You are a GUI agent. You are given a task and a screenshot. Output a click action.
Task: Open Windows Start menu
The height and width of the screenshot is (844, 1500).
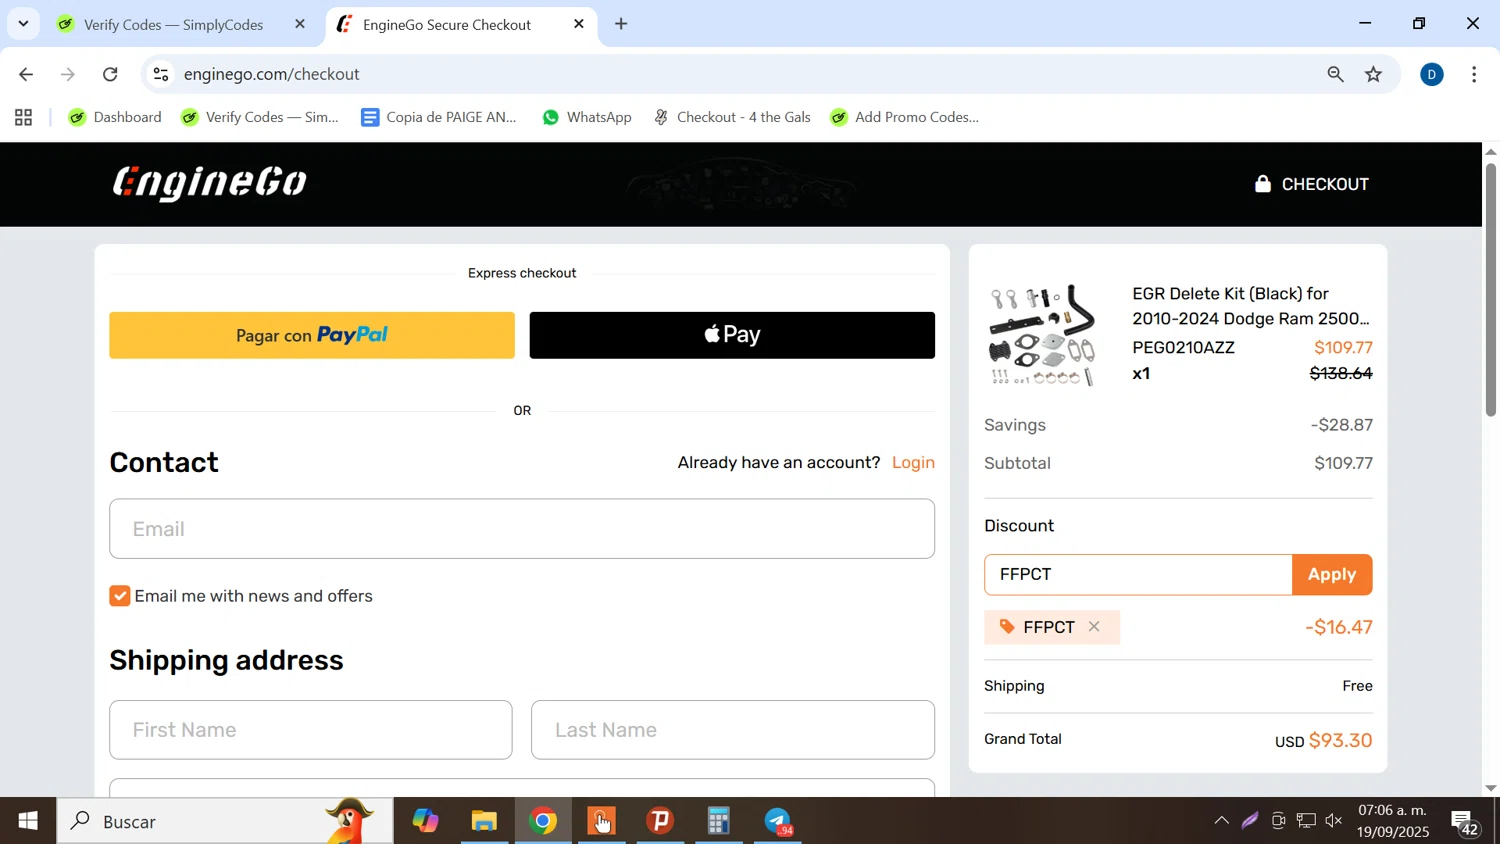pyautogui.click(x=28, y=821)
